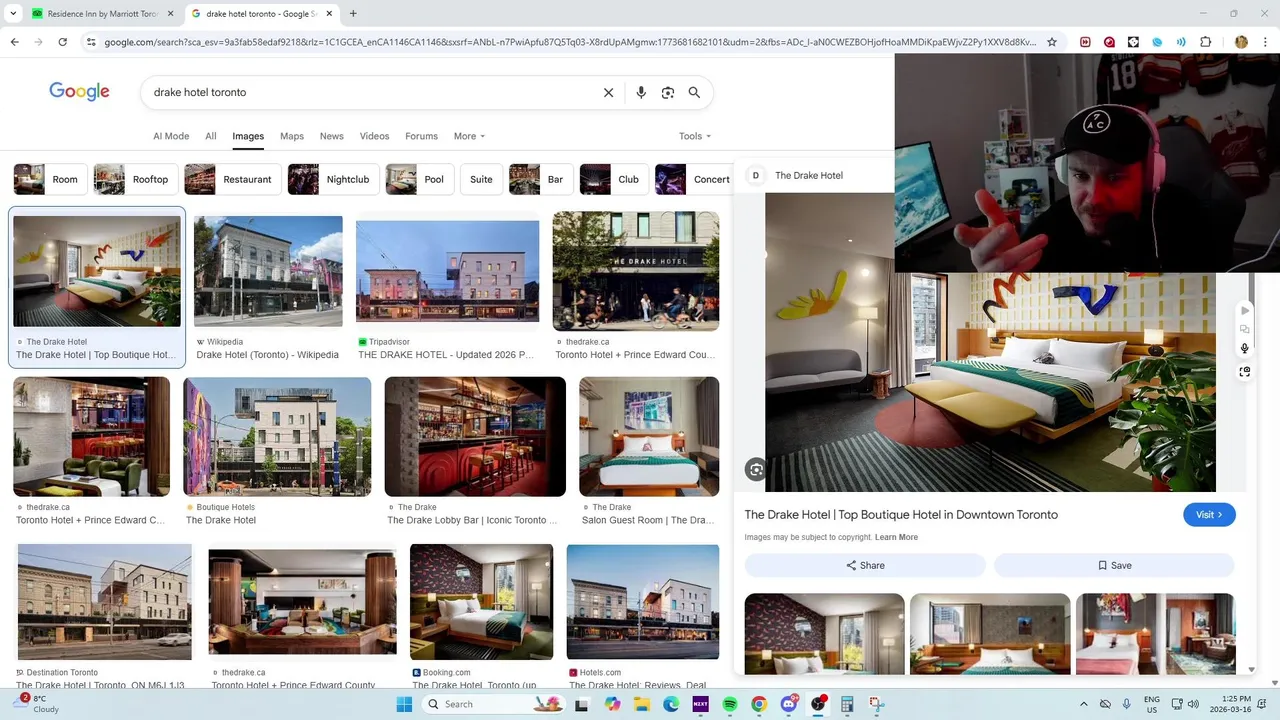The height and width of the screenshot is (720, 1280).
Task: Filter images by Club chip
Action: [614, 179]
